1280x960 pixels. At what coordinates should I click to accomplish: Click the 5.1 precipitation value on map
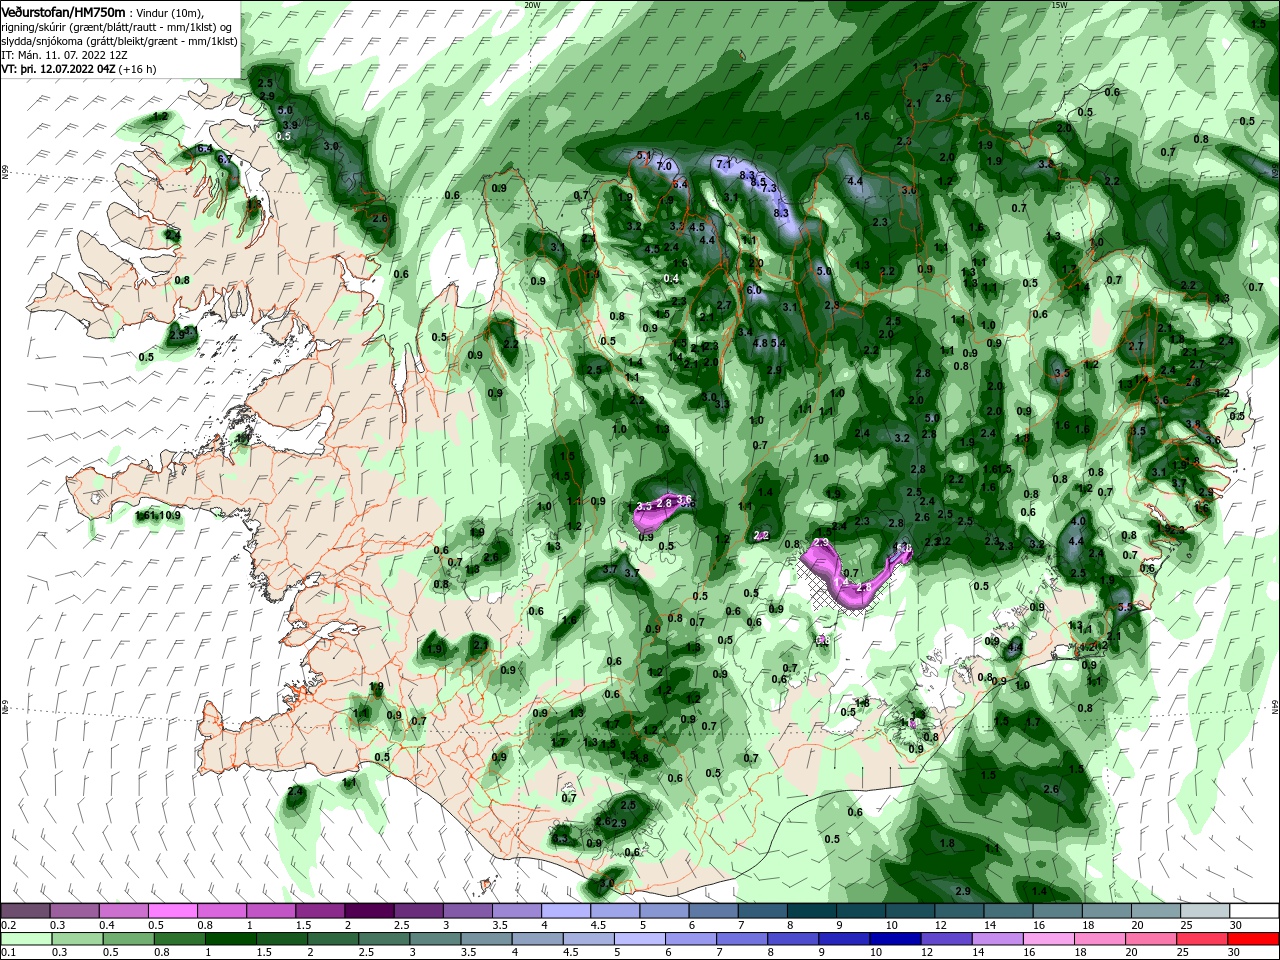coord(645,156)
